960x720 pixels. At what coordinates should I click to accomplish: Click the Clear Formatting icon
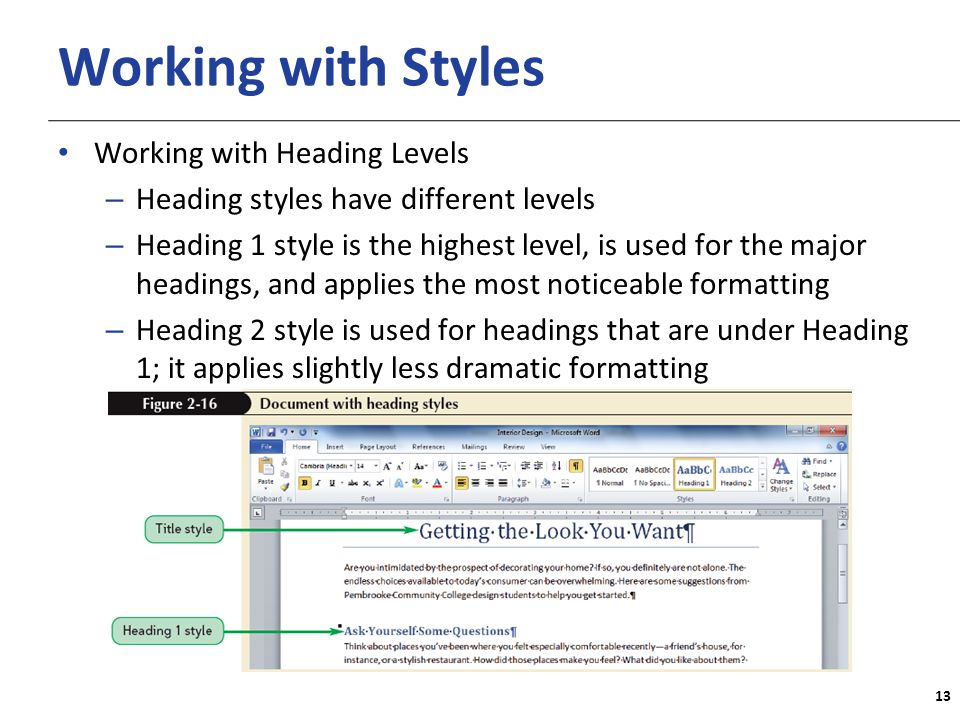coord(443,467)
